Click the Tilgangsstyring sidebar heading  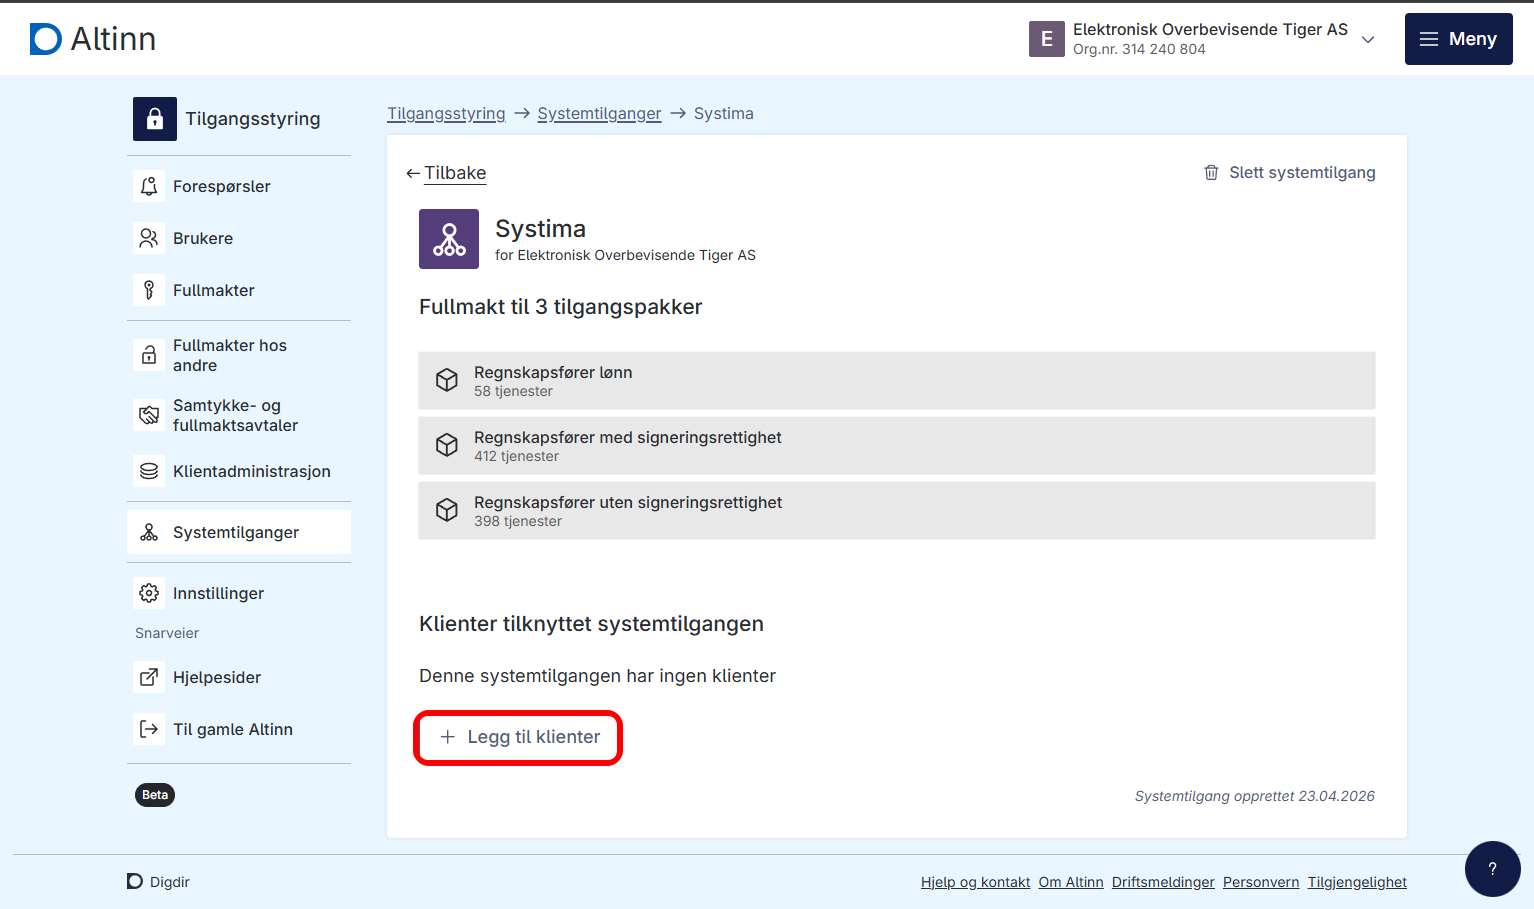(x=253, y=119)
